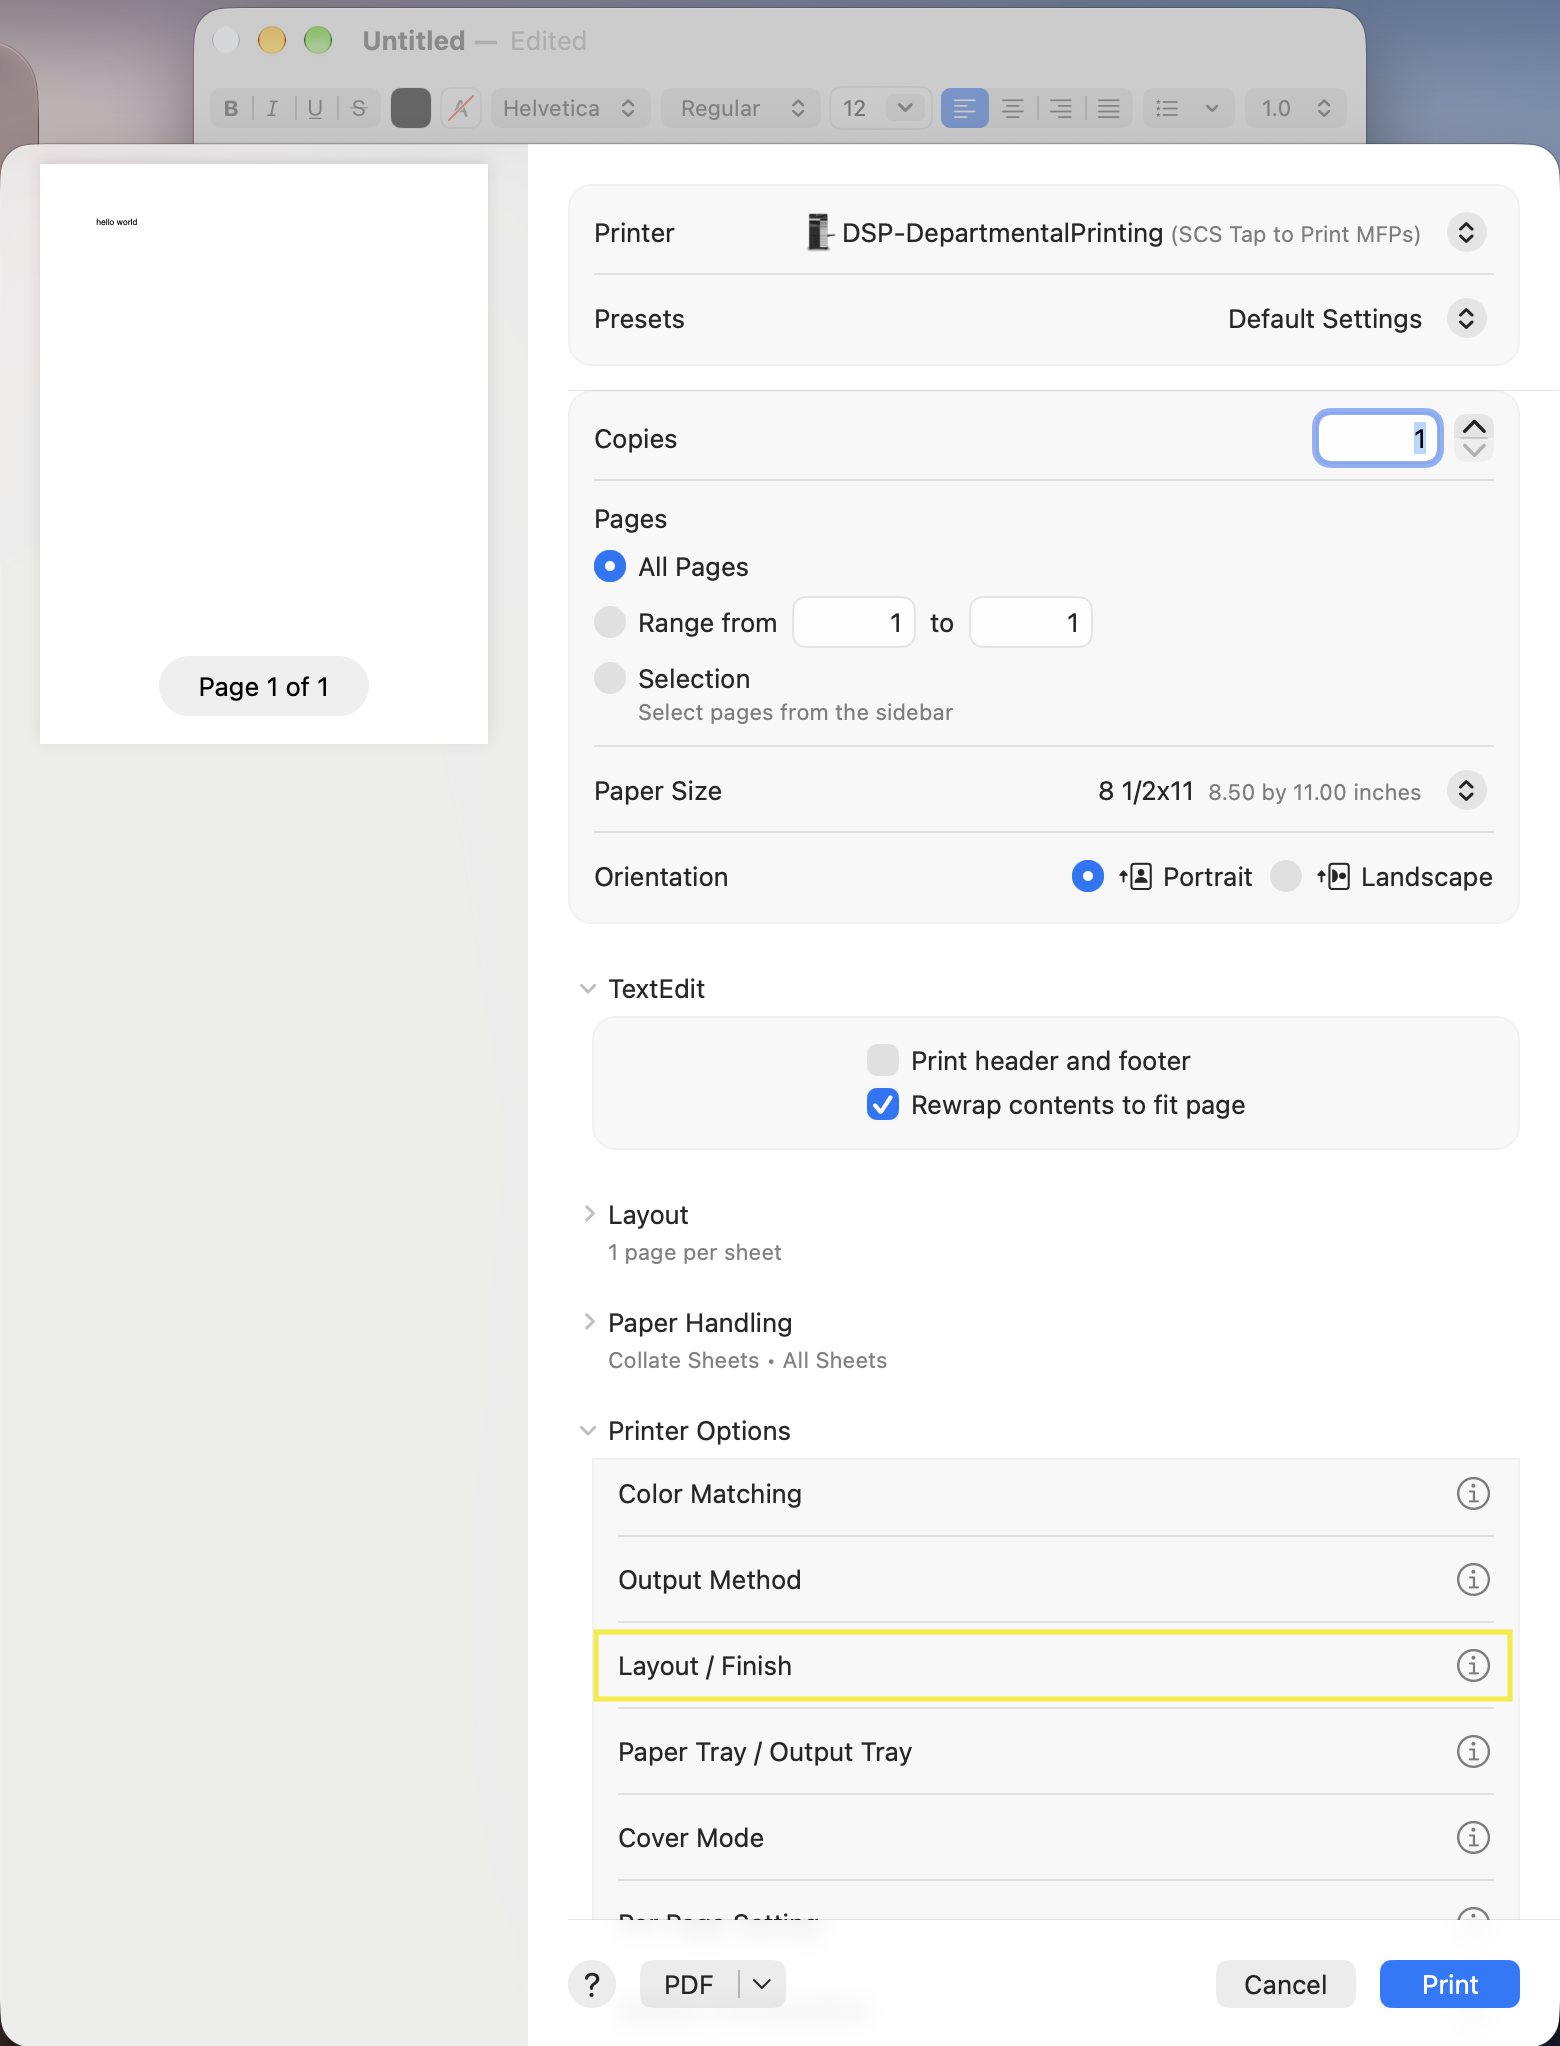Cancel the print dialog
Viewport: 1560px width, 2046px height.
pyautogui.click(x=1285, y=1984)
